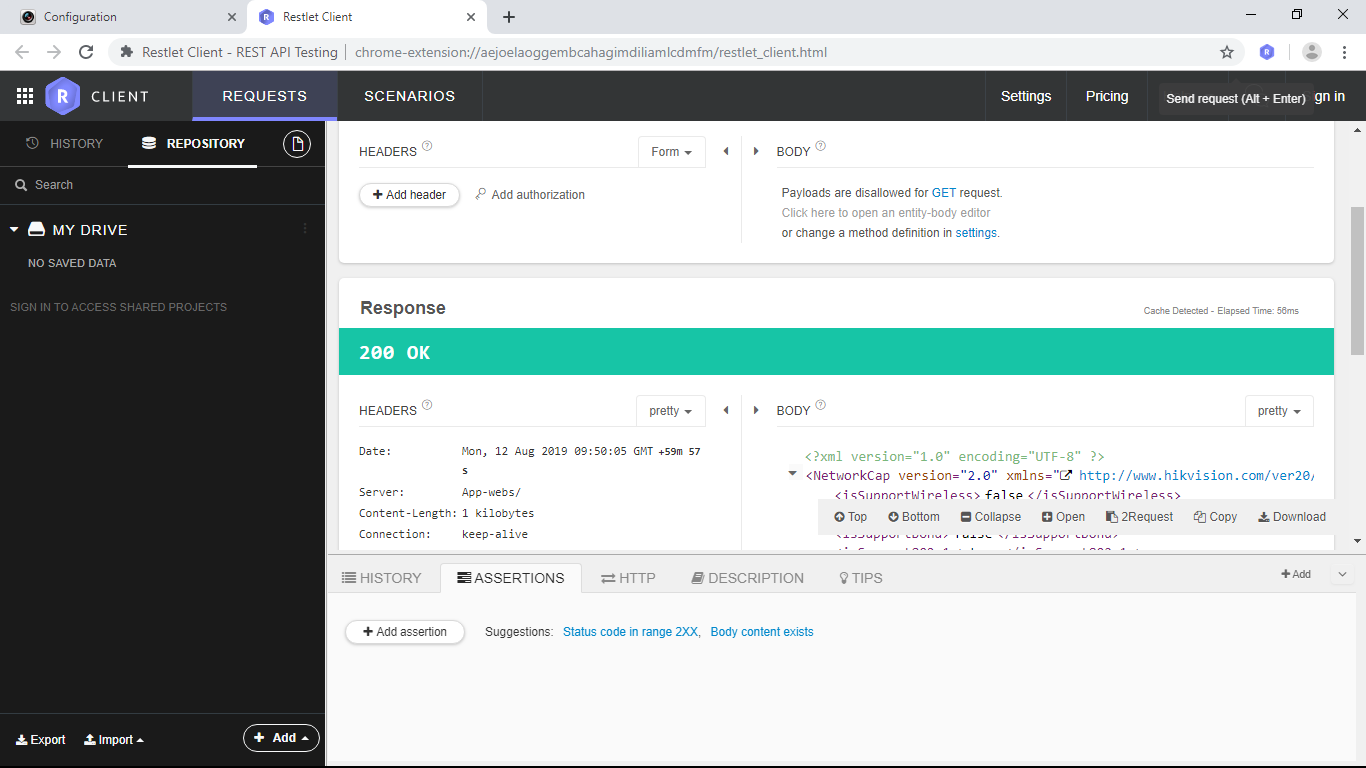Open My Drive options menu dots

(305, 229)
